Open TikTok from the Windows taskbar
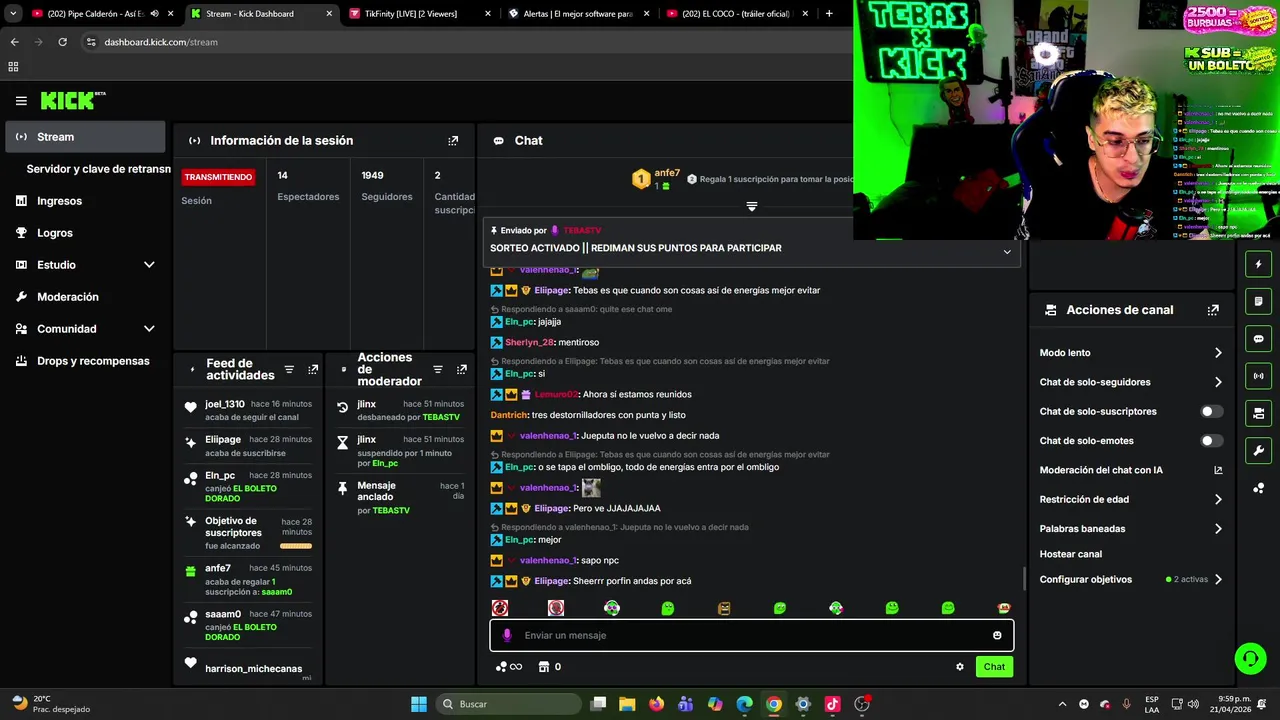The height and width of the screenshot is (720, 1280). click(x=832, y=704)
